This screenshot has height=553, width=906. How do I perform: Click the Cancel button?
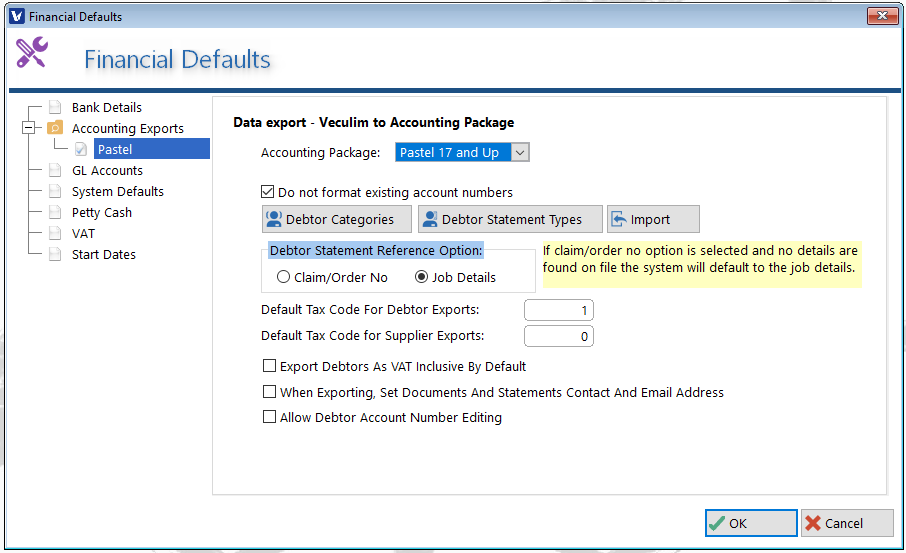click(x=848, y=523)
